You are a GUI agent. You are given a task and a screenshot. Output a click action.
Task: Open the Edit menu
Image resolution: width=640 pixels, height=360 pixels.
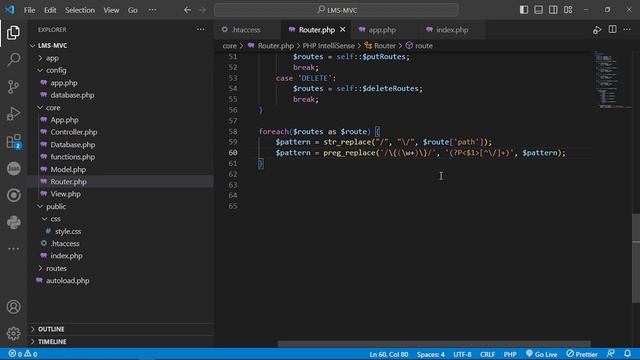pyautogui.click(x=50, y=10)
